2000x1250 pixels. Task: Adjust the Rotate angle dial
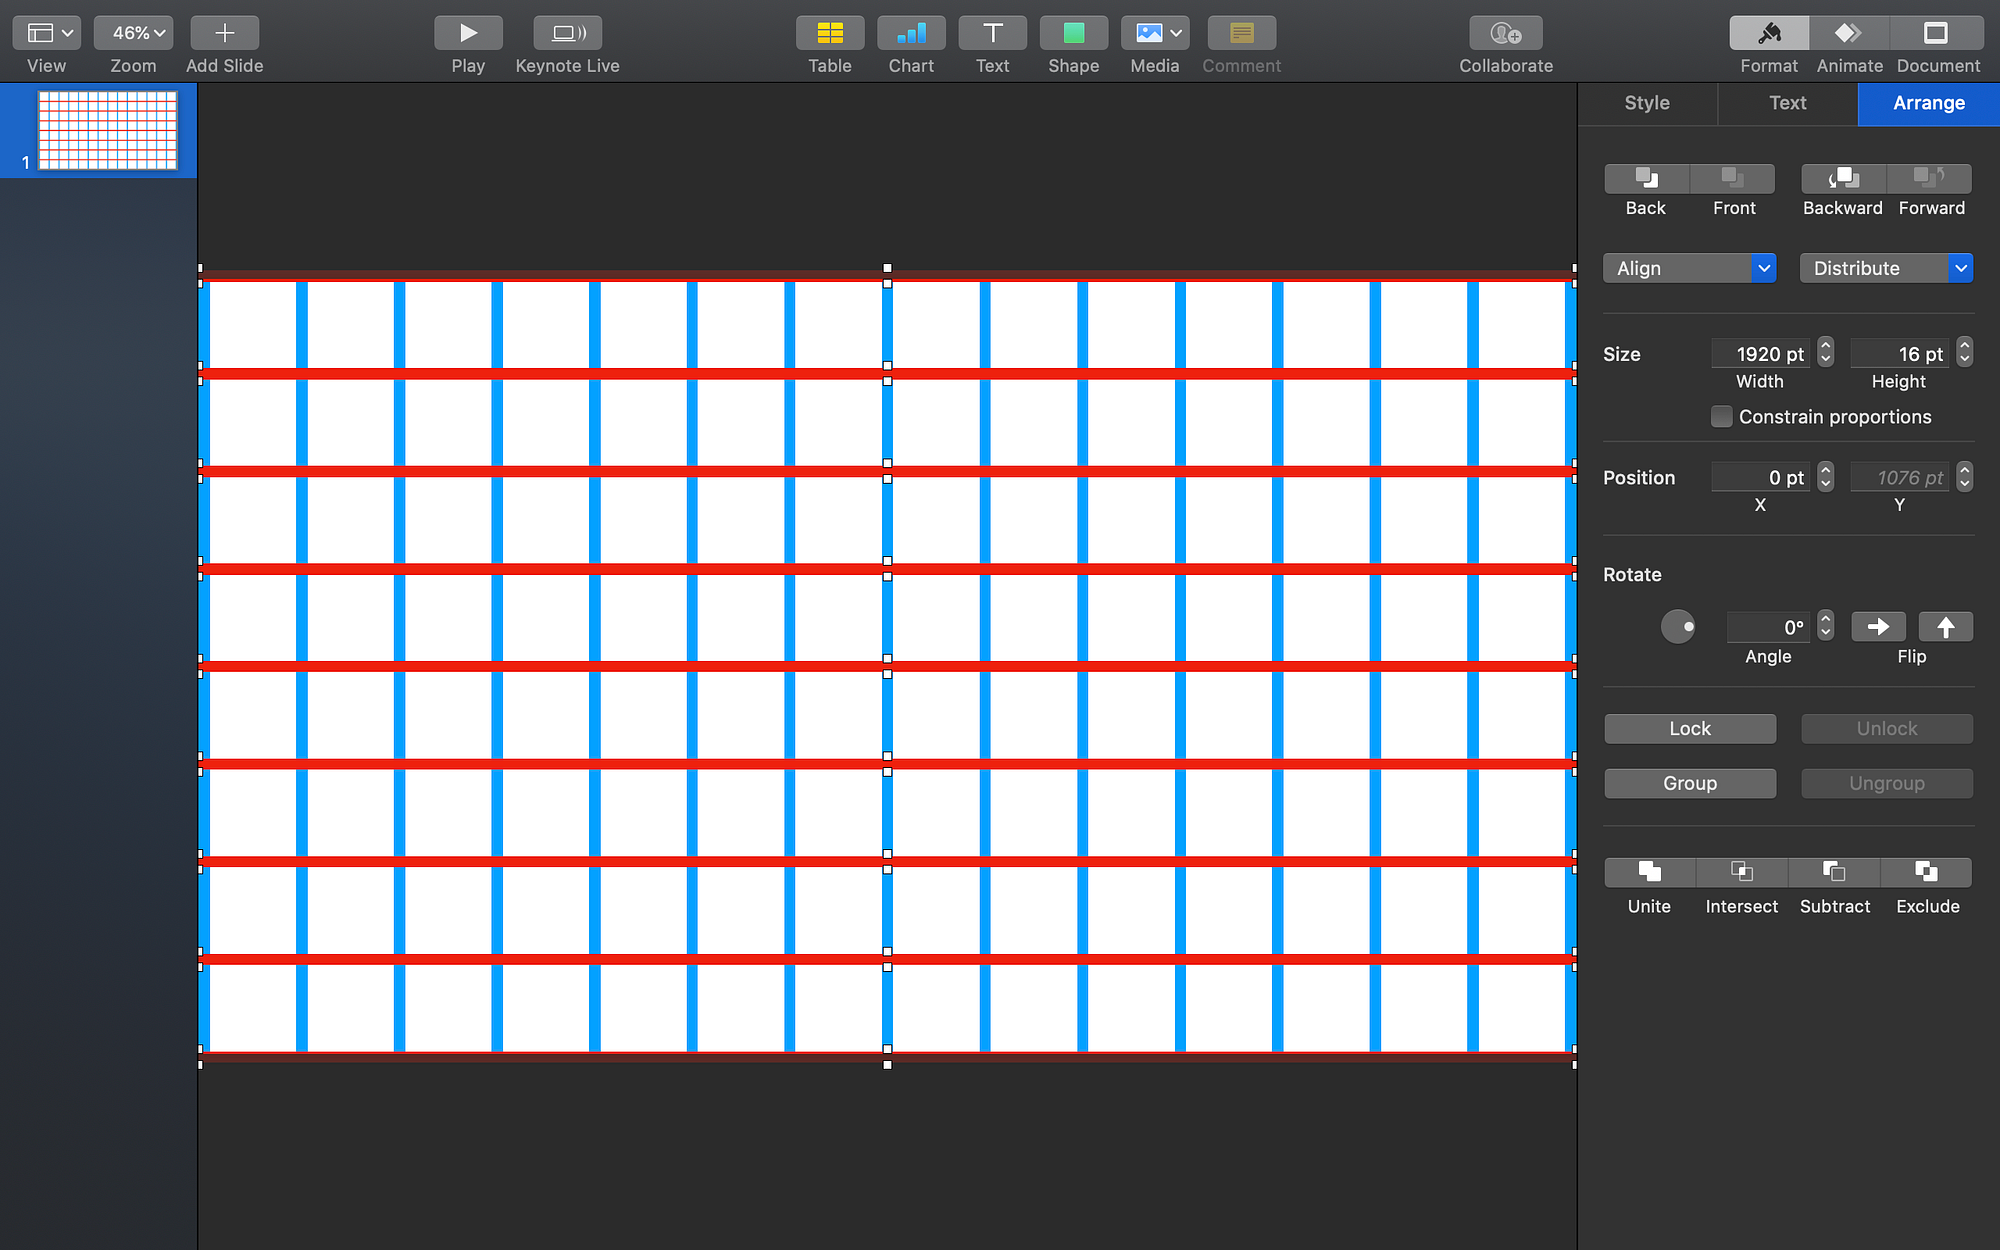1678,627
